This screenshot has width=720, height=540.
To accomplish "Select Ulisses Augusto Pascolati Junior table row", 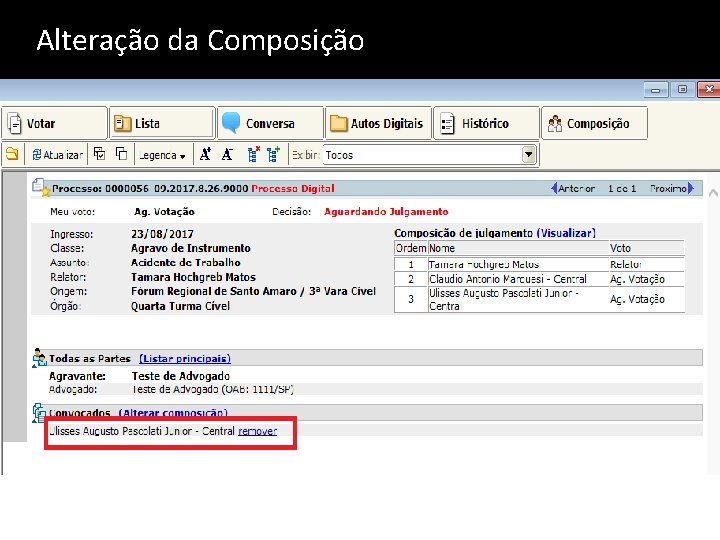I will pyautogui.click(x=539, y=299).
